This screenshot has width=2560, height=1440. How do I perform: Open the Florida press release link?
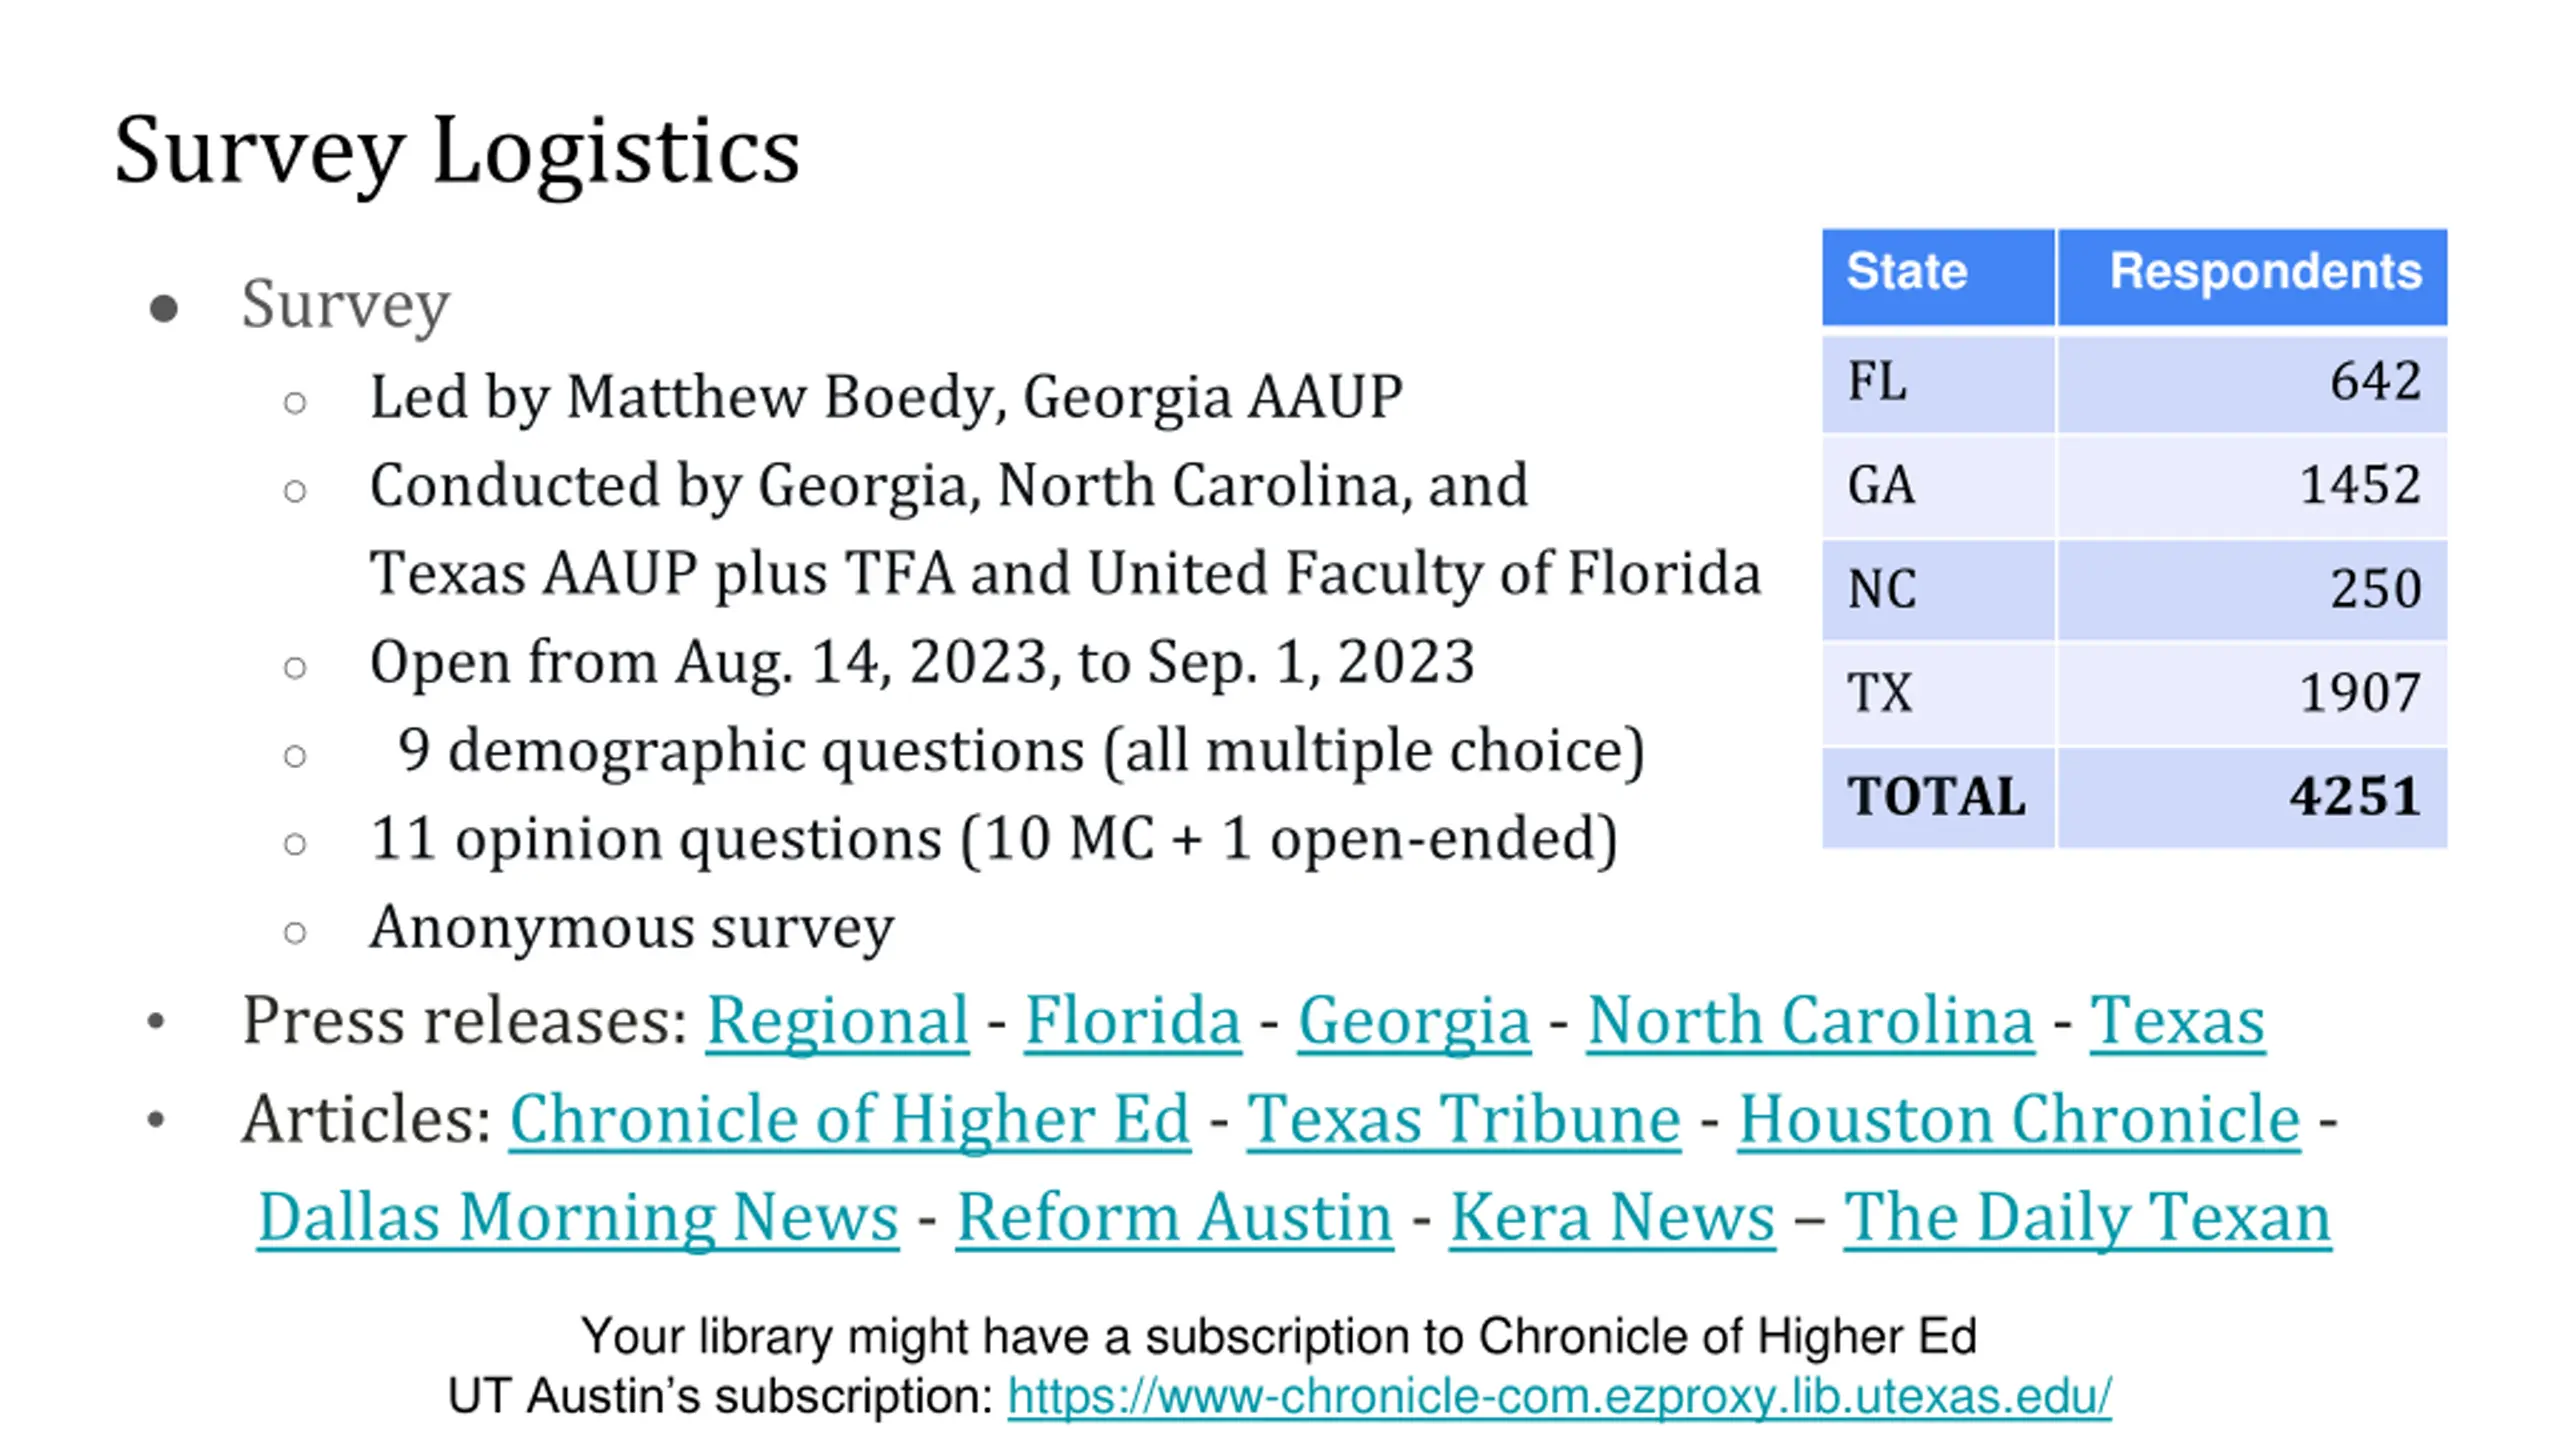(1133, 1021)
